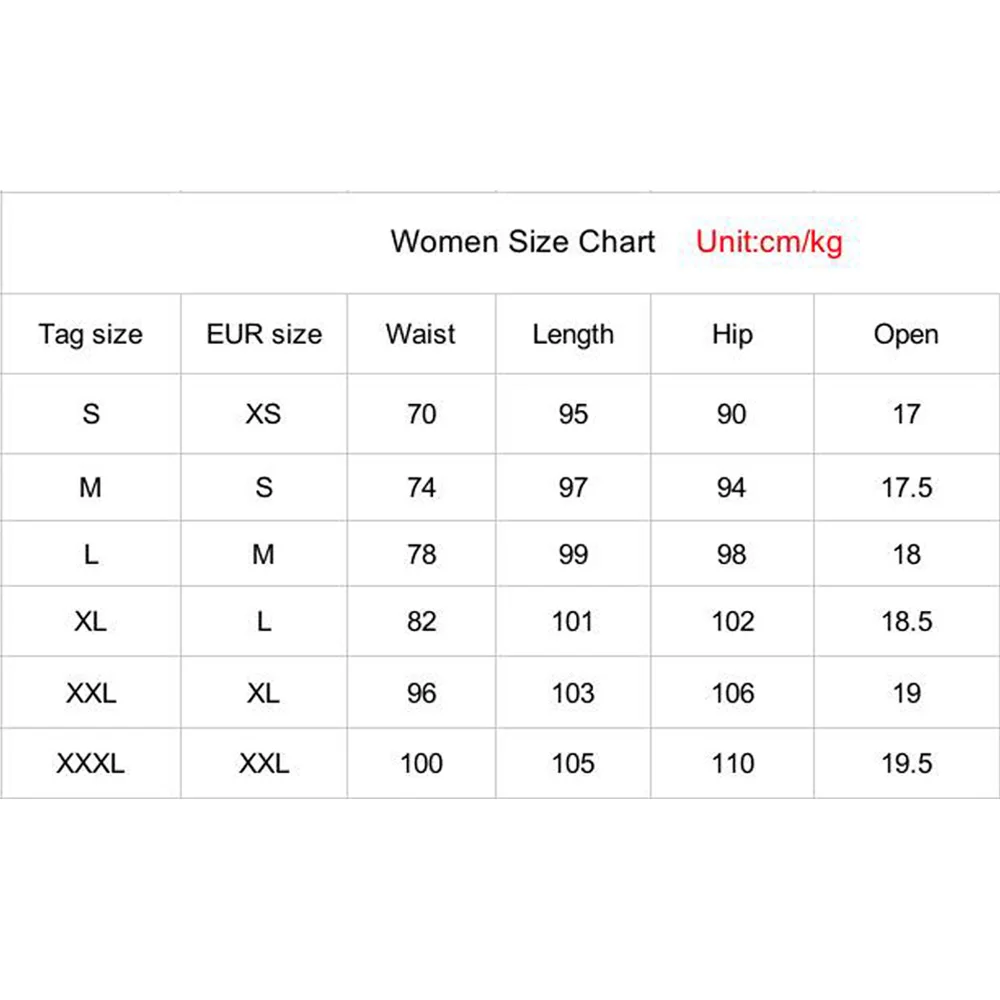Click the open value 18.5

click(x=906, y=622)
